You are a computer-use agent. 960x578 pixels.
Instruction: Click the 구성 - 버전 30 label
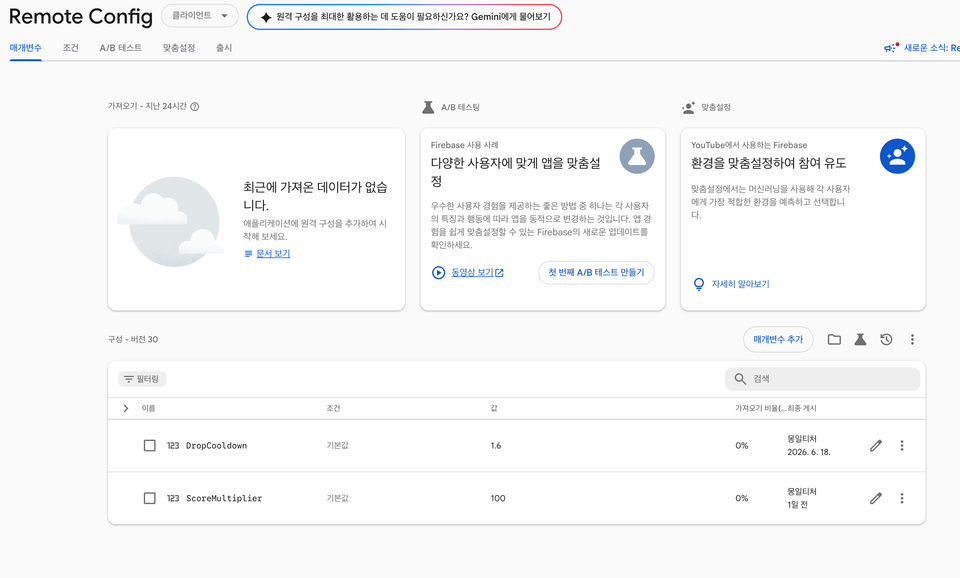pyautogui.click(x=133, y=339)
